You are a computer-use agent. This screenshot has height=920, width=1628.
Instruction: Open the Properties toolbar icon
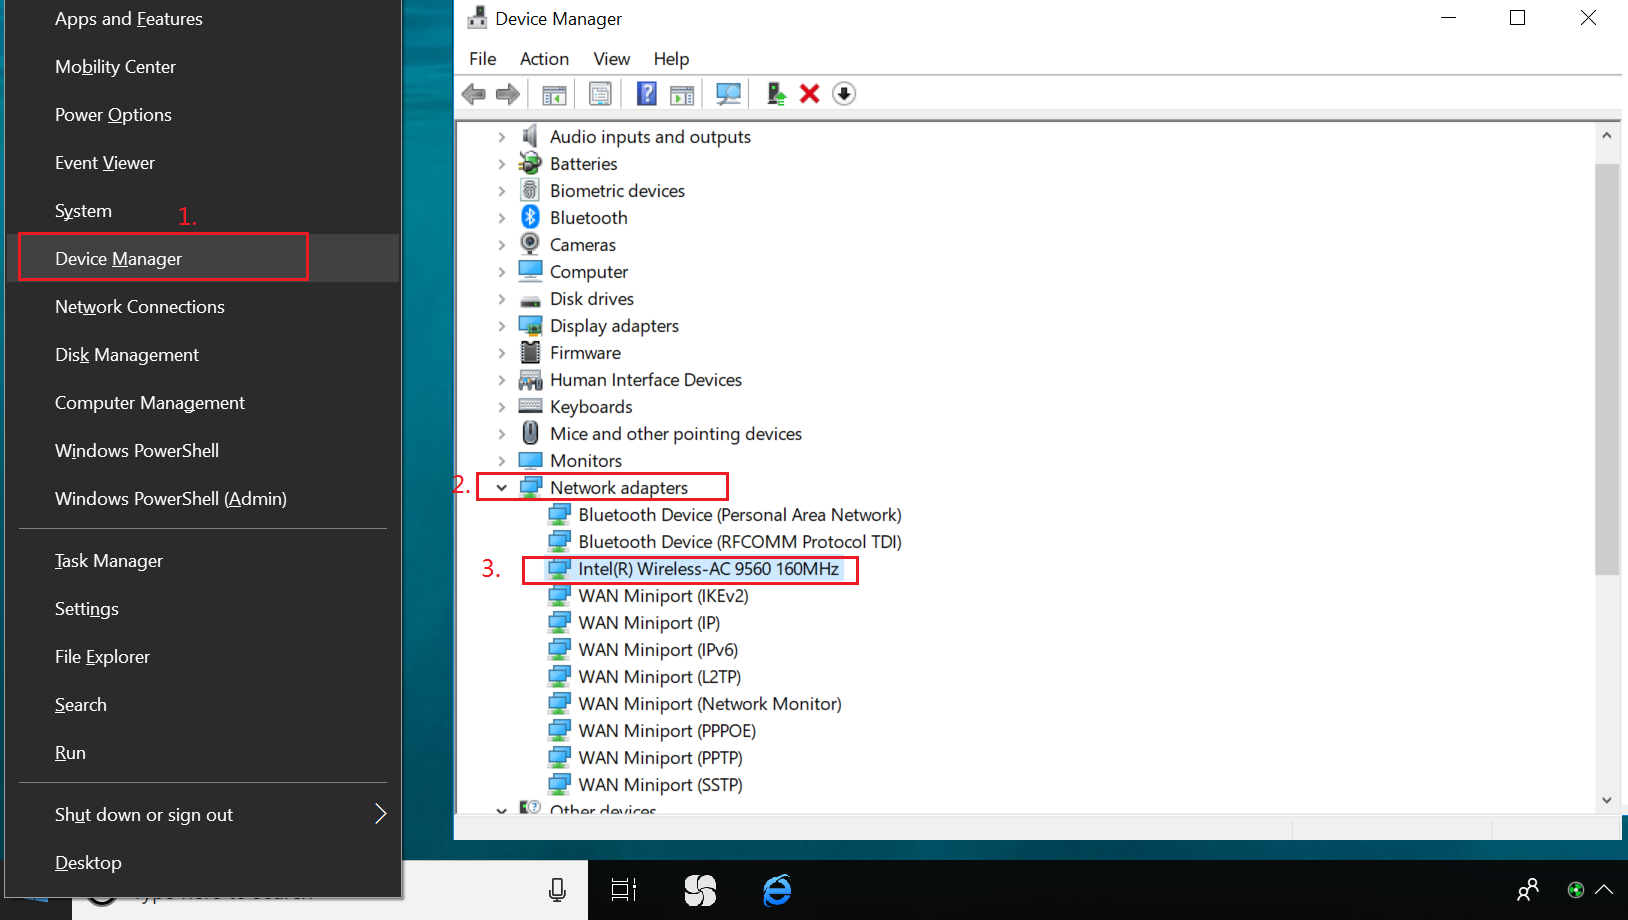tap(600, 93)
